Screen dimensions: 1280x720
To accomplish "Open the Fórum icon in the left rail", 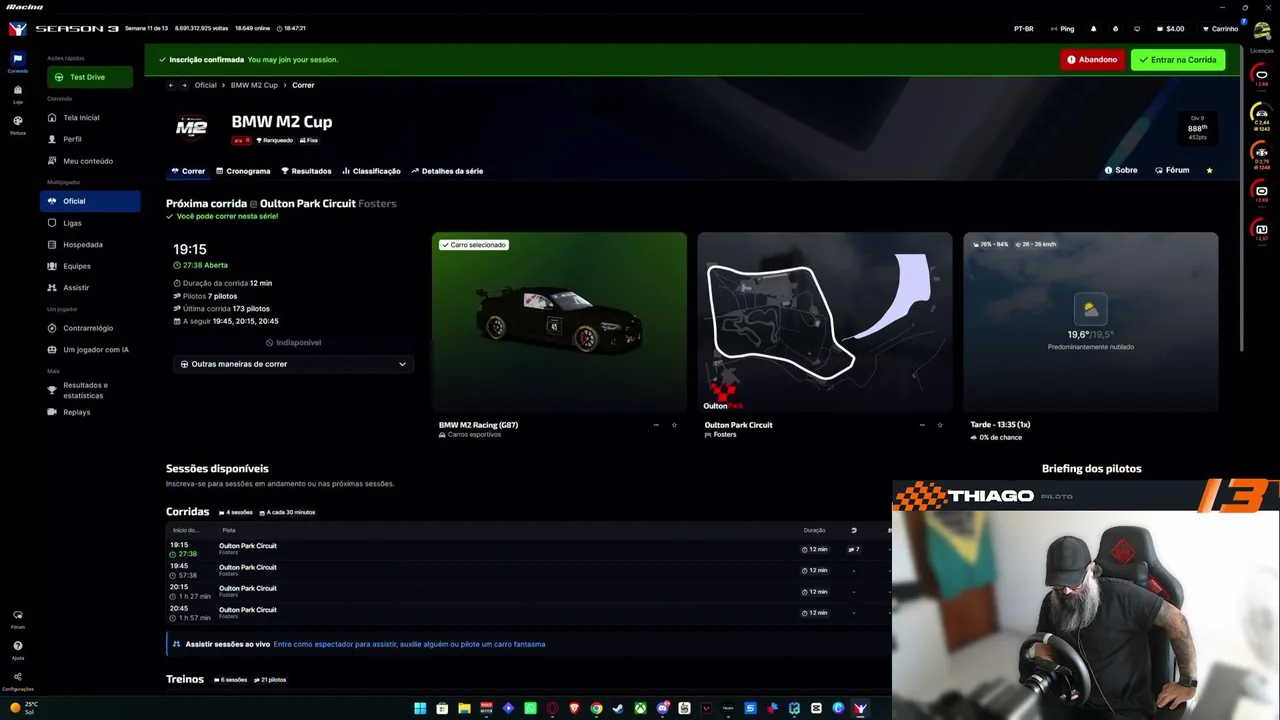I will tap(17, 616).
